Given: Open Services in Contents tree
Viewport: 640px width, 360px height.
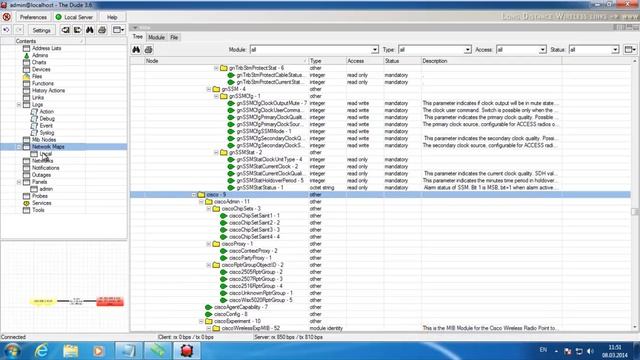Looking at the screenshot, I should [x=42, y=203].
